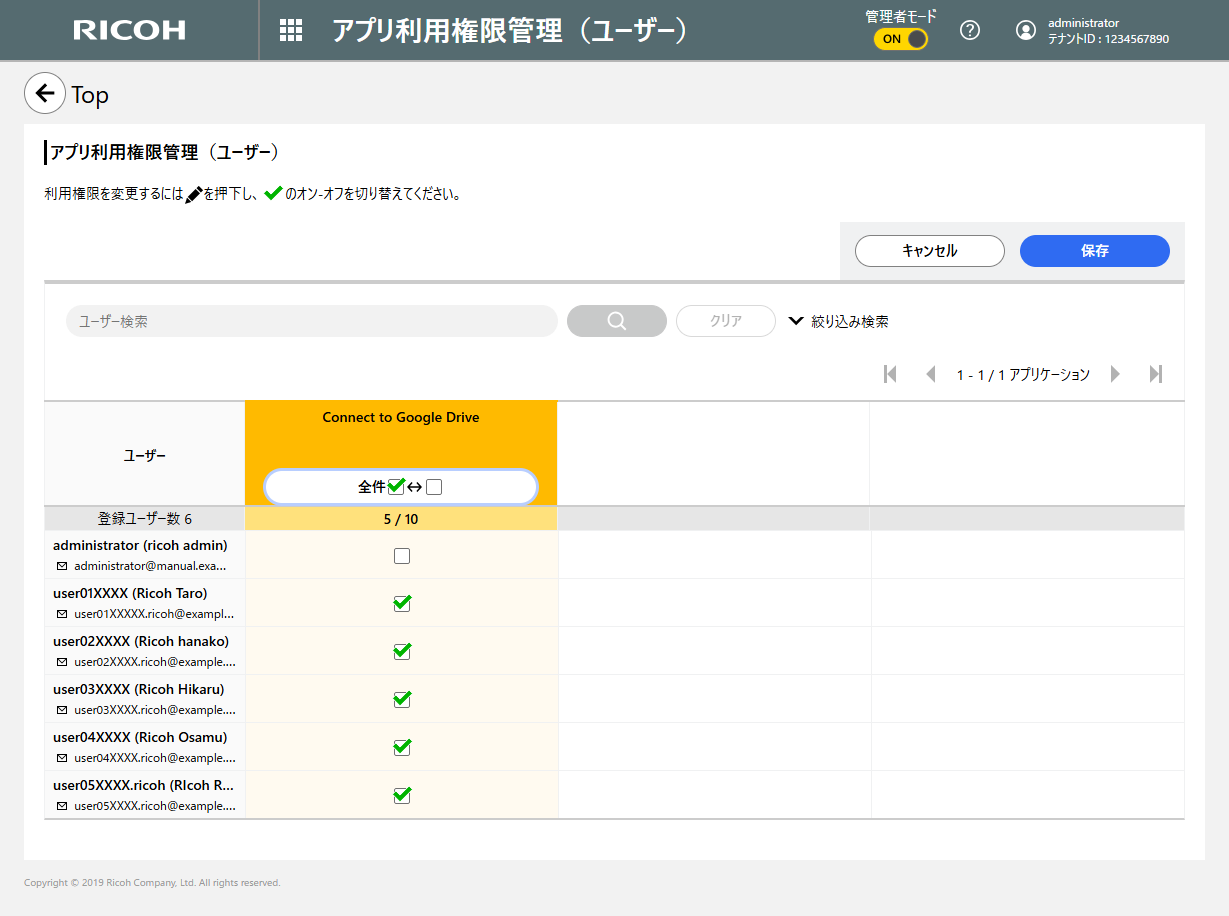This screenshot has height=916, width=1229.
Task: Click the 5 / 10 license count
Action: (401, 519)
